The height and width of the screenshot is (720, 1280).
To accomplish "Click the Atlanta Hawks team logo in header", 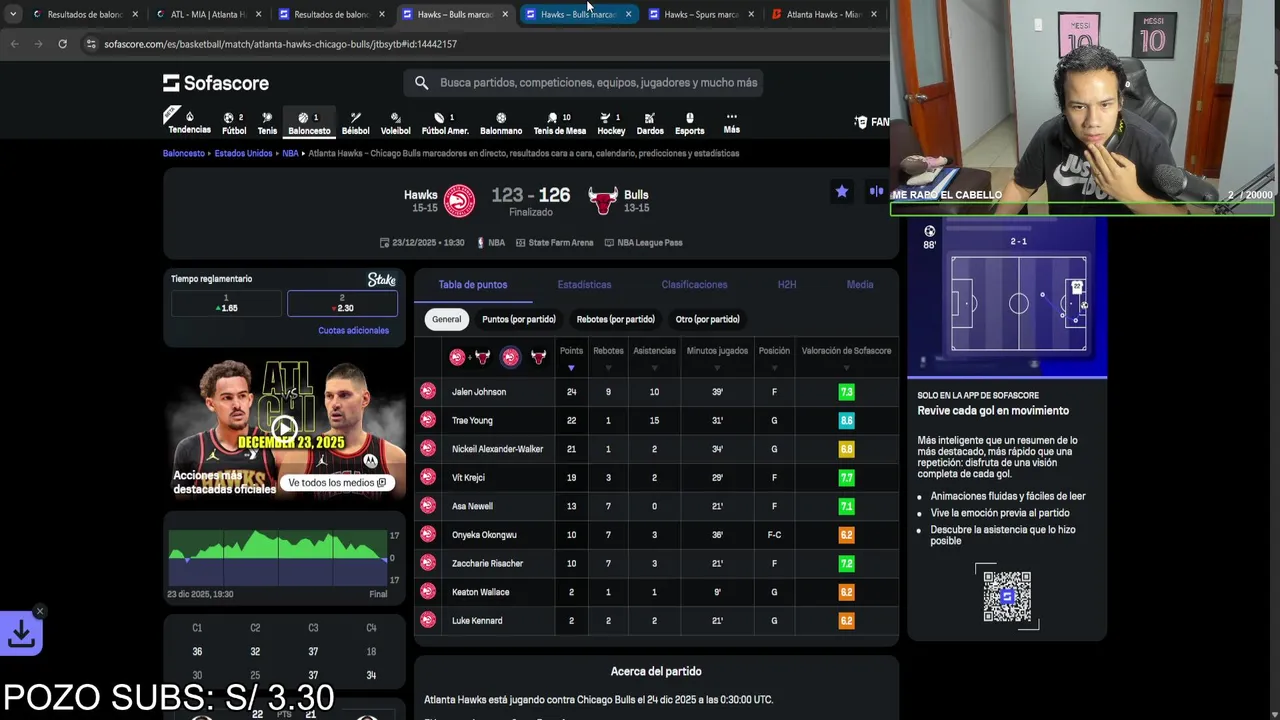I will [459, 201].
